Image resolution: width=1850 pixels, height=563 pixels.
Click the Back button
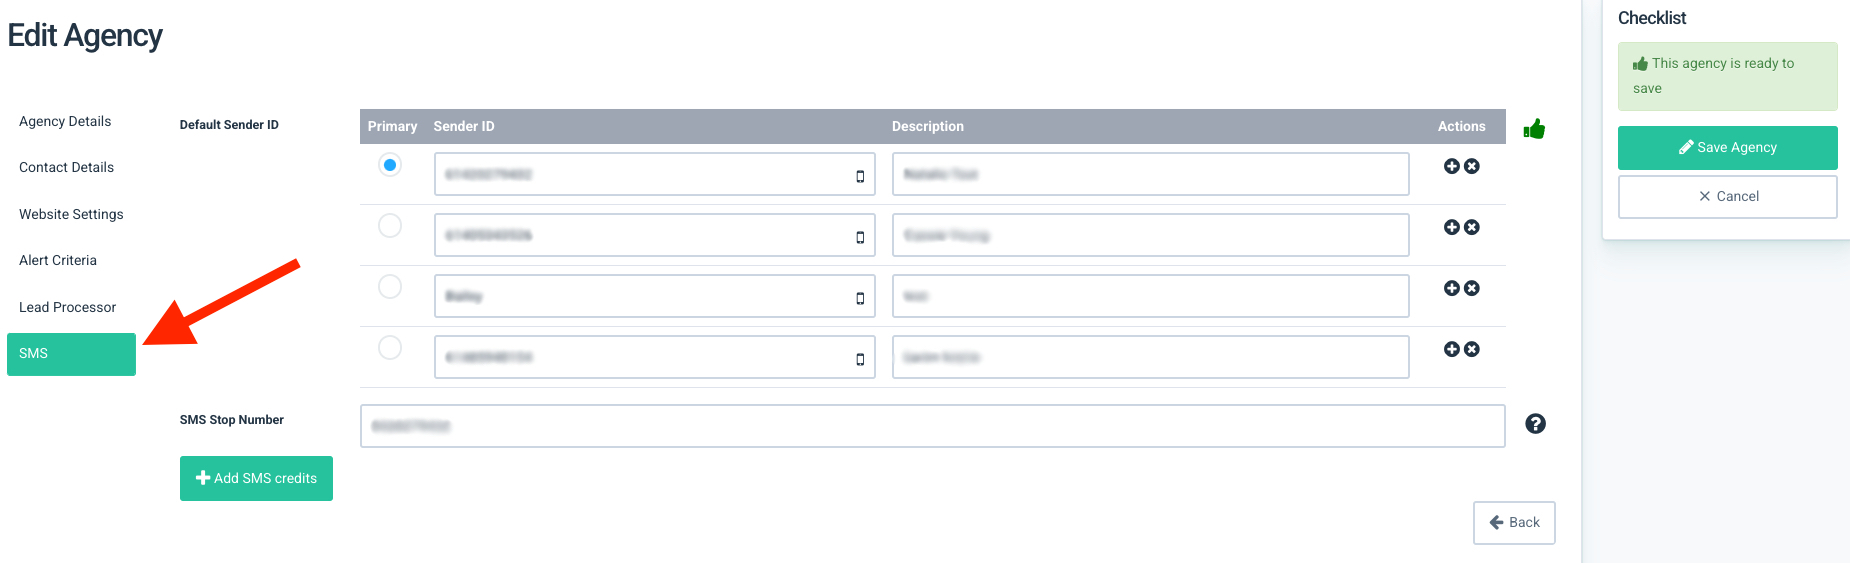(1514, 522)
